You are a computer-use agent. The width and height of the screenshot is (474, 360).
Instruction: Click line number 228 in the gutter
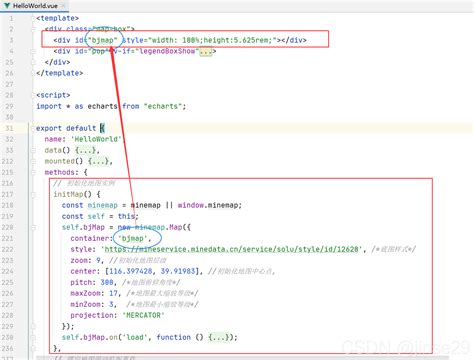pyautogui.click(x=7, y=315)
